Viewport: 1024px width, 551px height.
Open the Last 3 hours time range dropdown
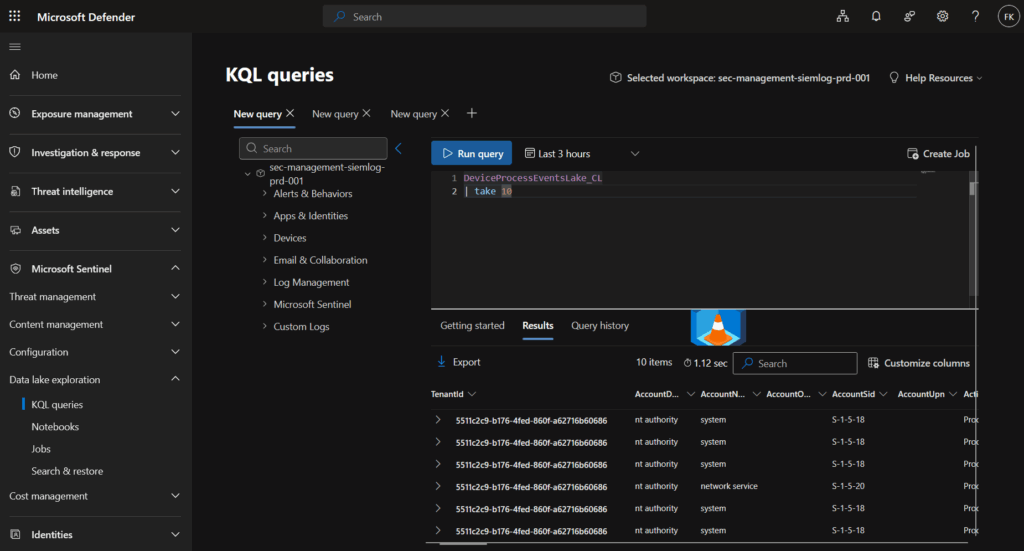582,153
